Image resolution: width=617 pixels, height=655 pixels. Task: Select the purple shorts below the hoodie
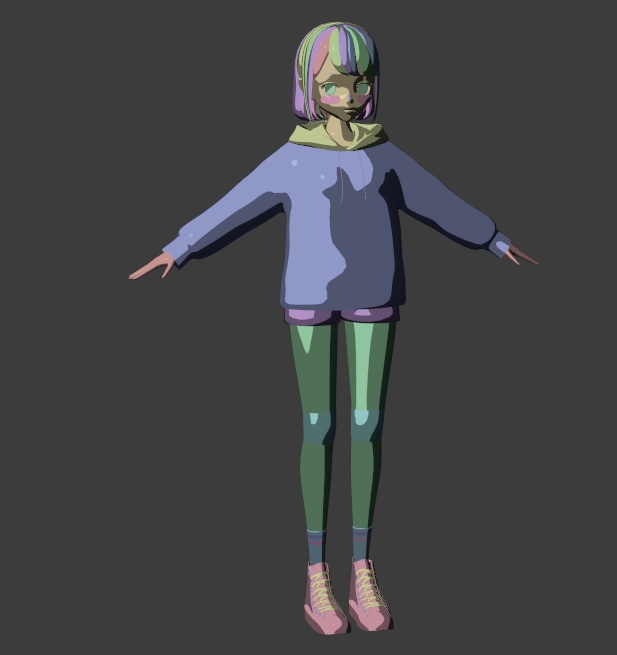341,315
